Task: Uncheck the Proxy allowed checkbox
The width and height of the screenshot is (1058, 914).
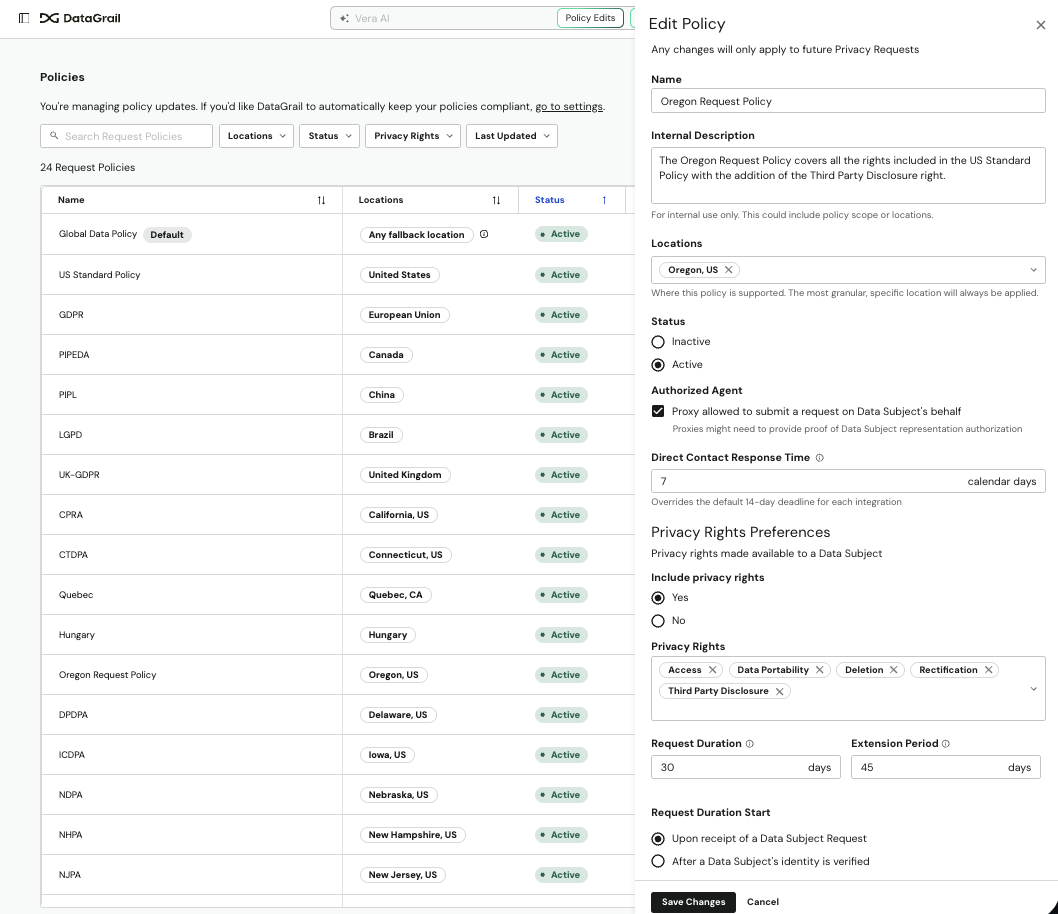Action: (x=658, y=411)
